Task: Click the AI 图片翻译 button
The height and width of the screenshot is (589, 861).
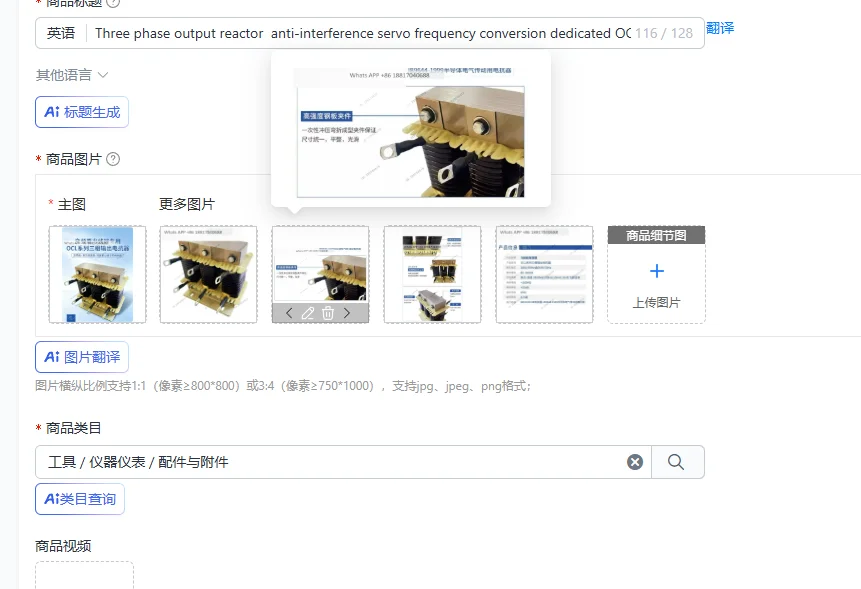Action: coord(82,357)
